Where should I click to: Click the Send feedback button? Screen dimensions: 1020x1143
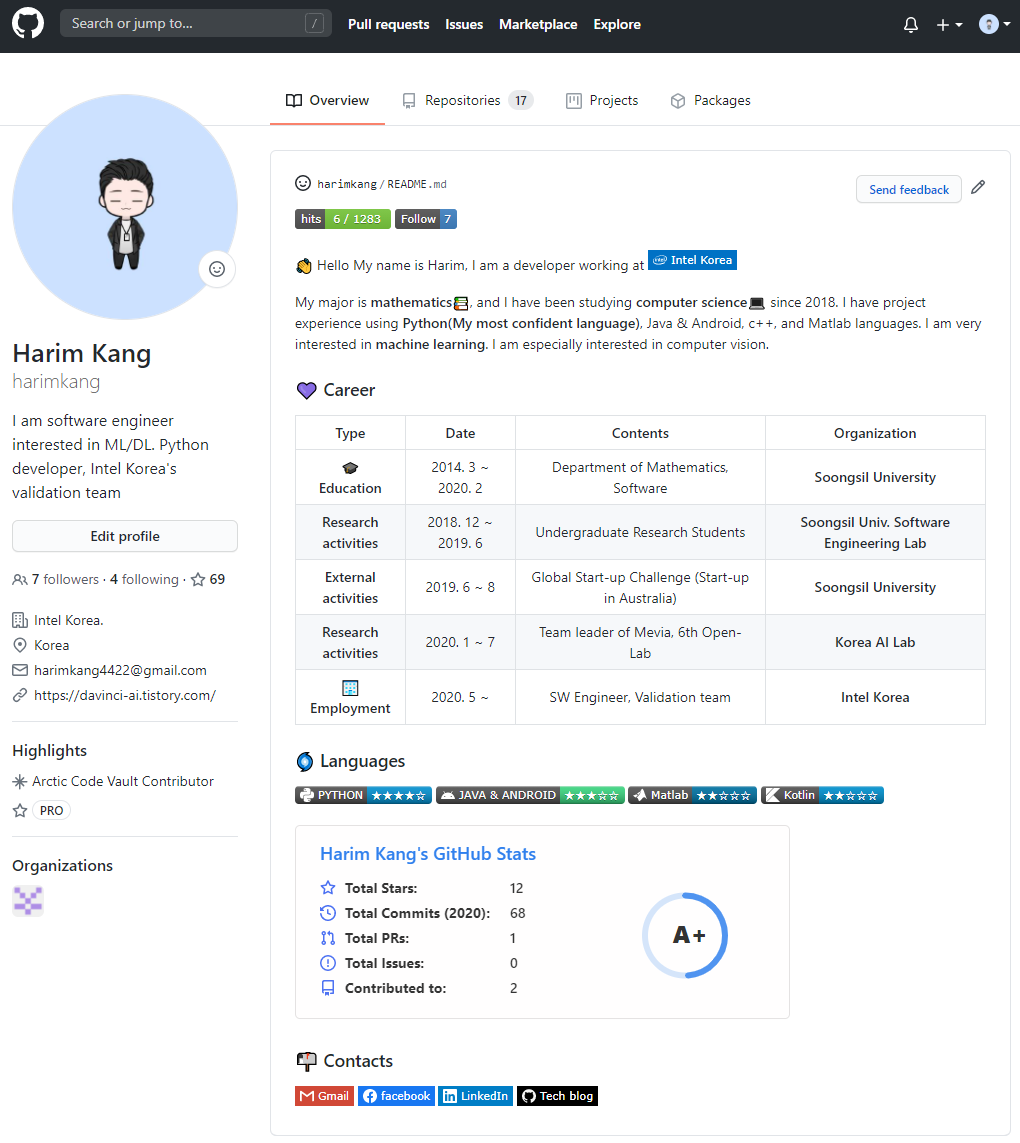tap(908, 190)
